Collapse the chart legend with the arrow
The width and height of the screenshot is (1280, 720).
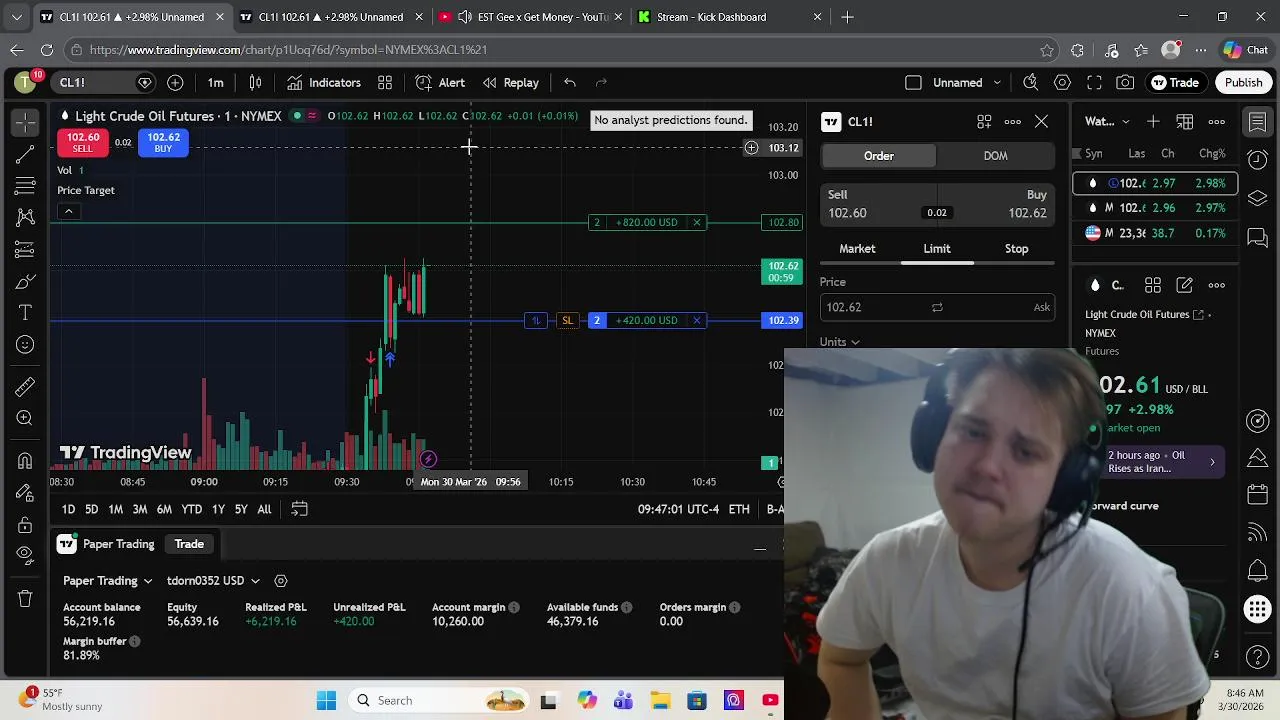click(x=68, y=211)
